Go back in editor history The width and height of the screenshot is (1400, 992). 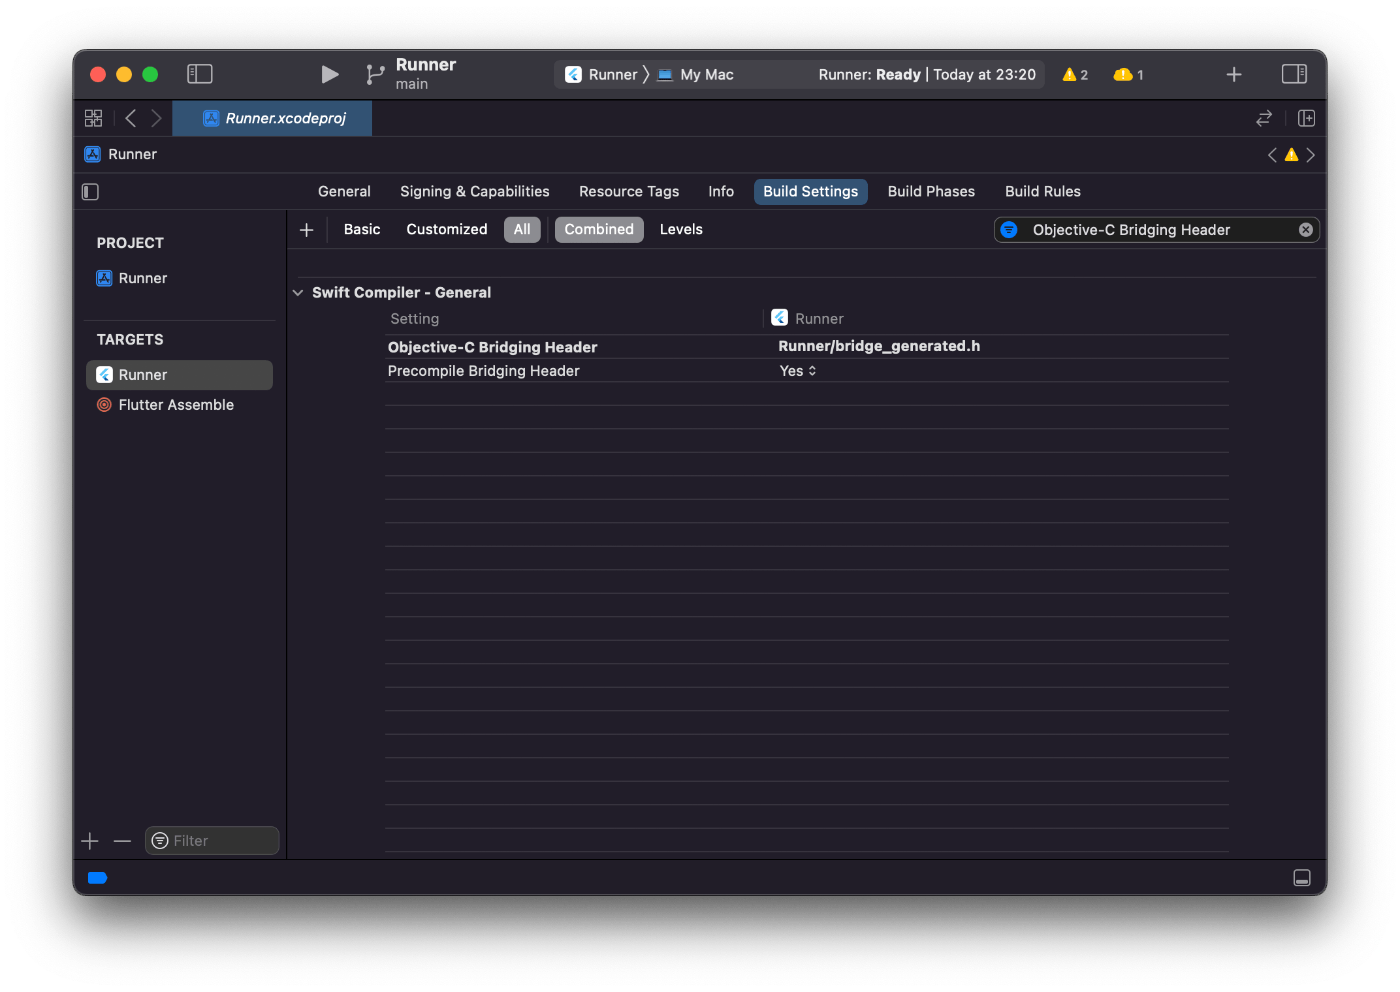click(130, 118)
